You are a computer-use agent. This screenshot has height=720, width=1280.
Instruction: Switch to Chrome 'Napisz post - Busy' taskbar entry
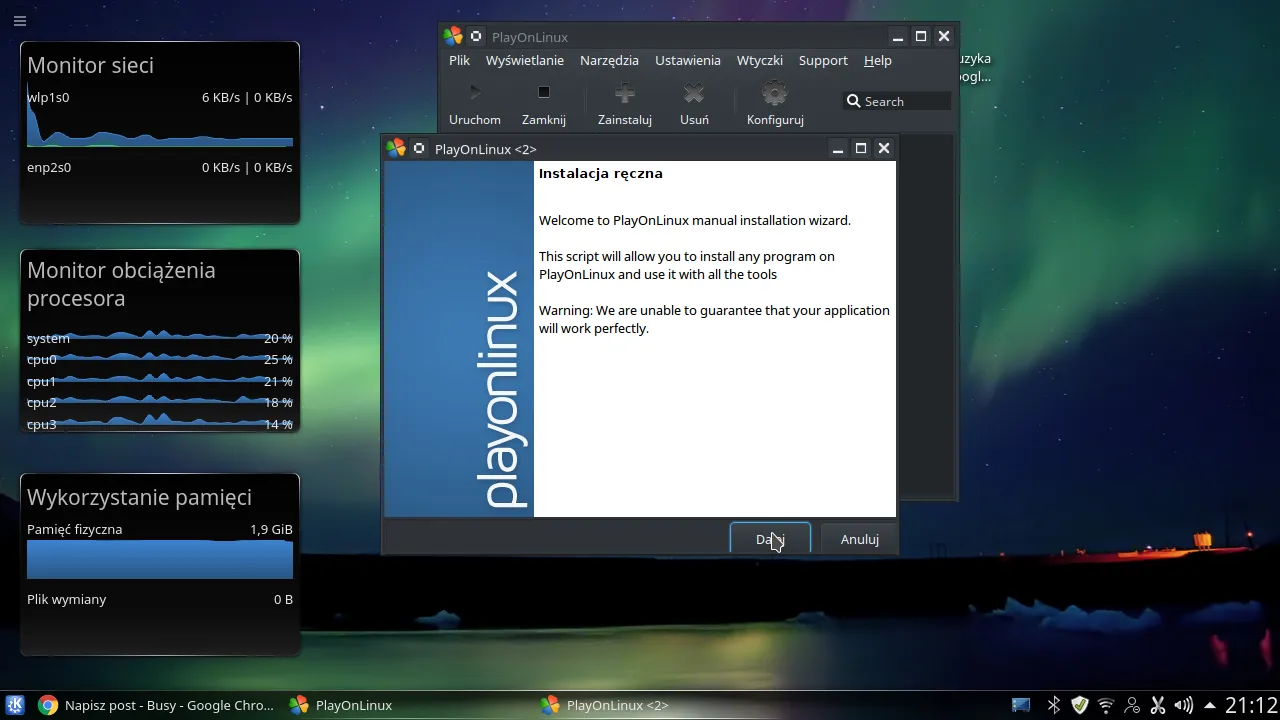click(156, 705)
